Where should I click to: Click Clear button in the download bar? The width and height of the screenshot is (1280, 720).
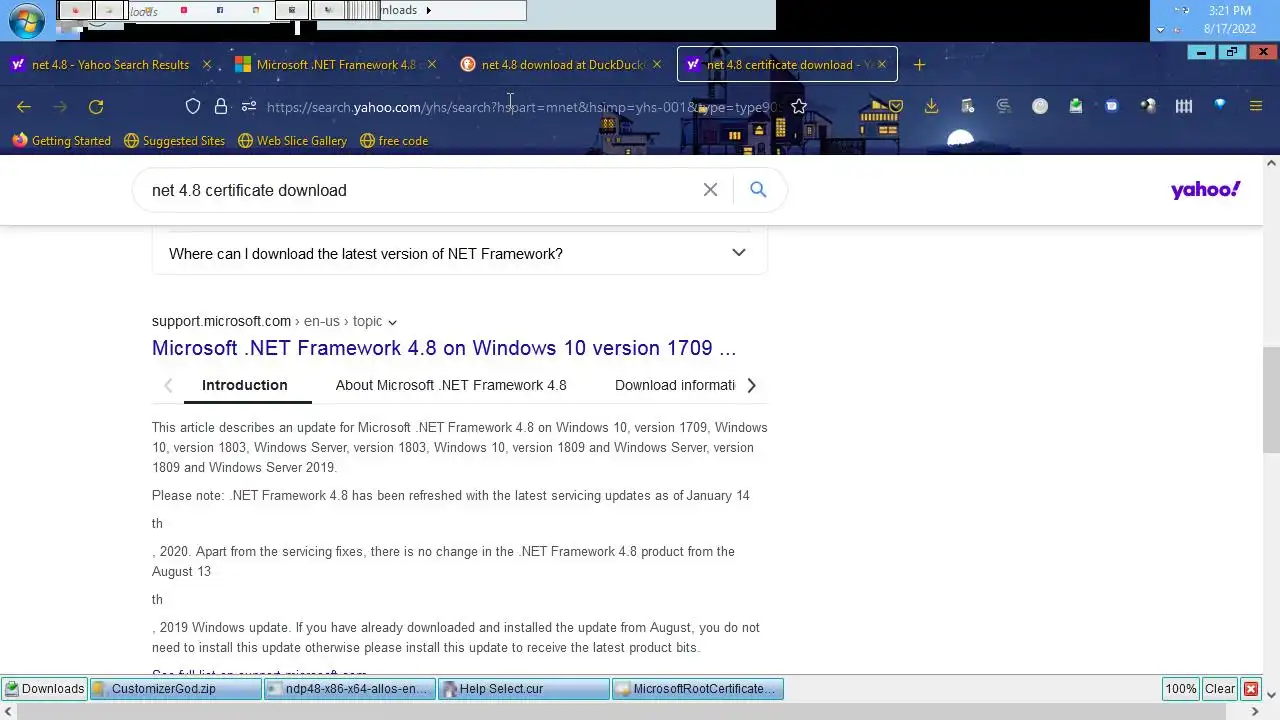pos(1219,689)
